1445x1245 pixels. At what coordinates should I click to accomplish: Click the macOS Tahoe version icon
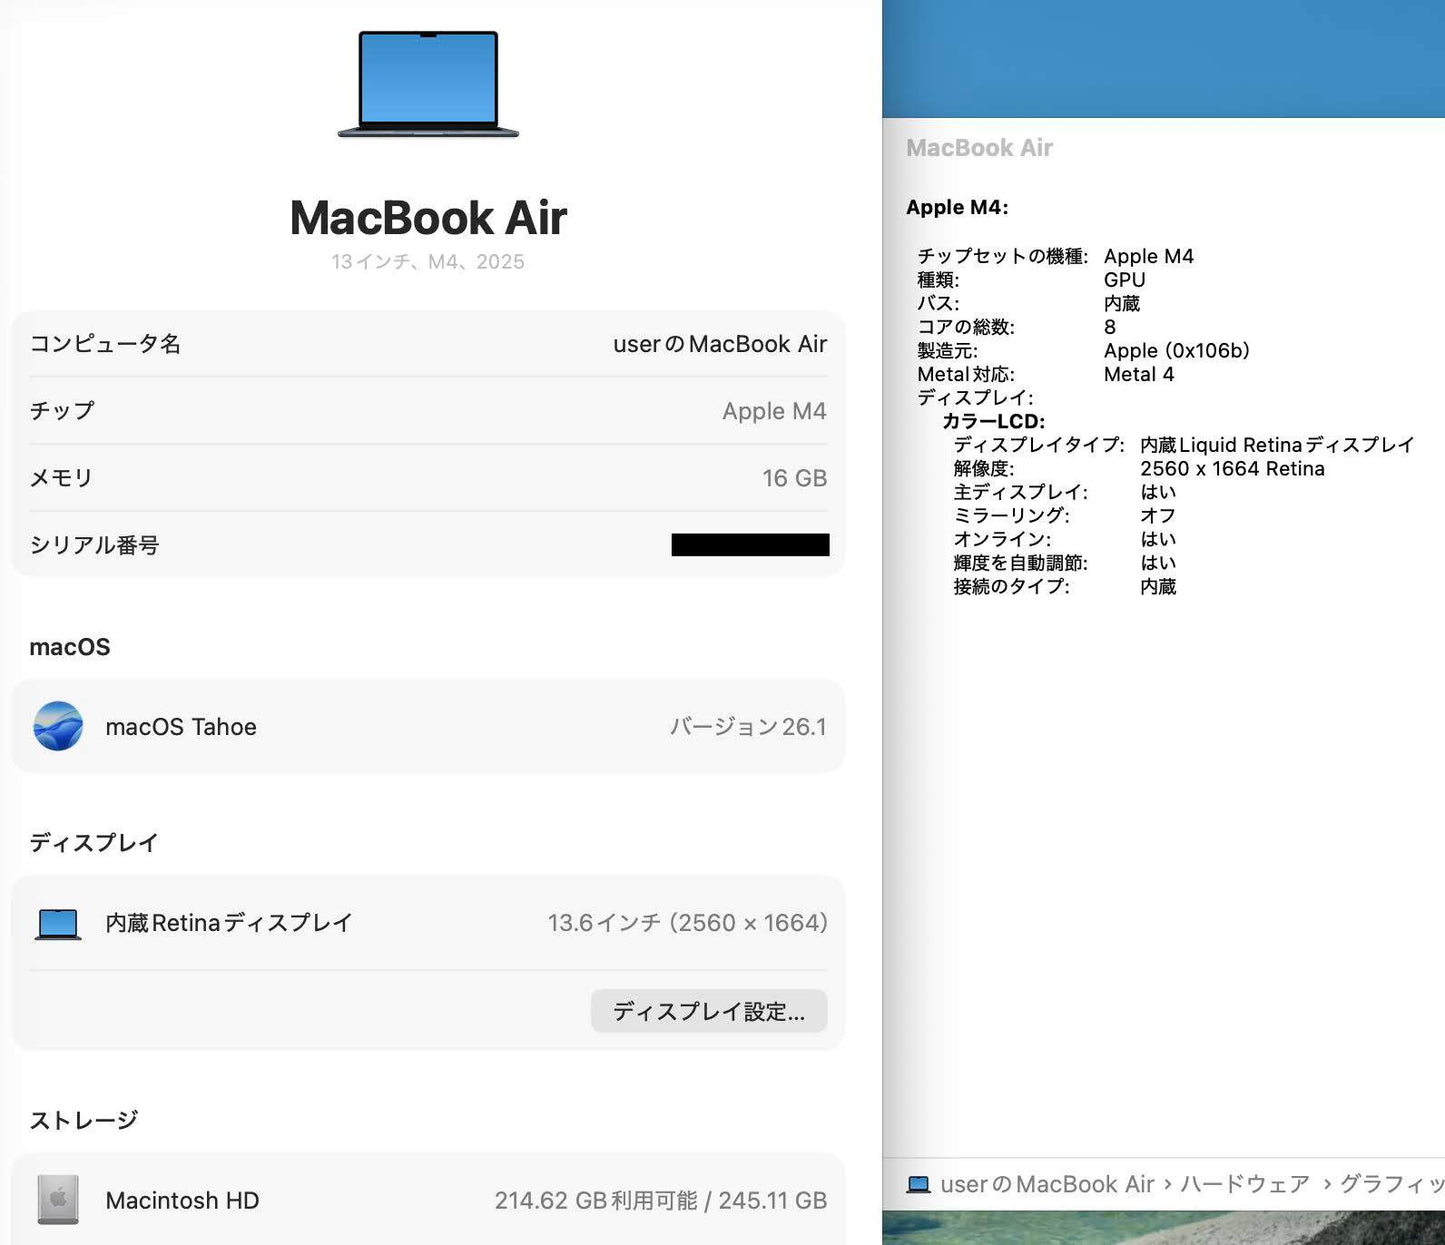(x=57, y=727)
